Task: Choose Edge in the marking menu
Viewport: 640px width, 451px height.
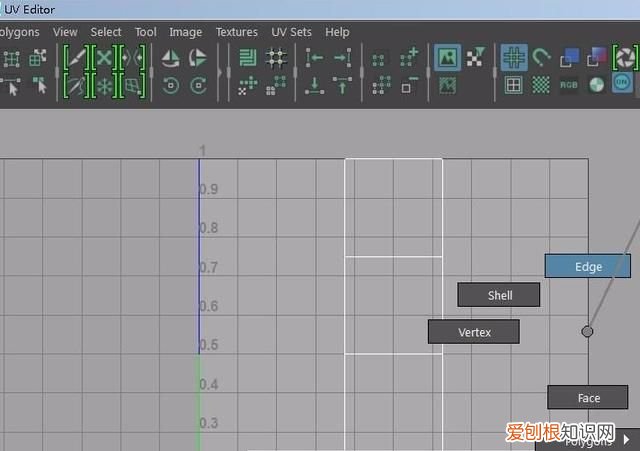Action: pos(588,266)
